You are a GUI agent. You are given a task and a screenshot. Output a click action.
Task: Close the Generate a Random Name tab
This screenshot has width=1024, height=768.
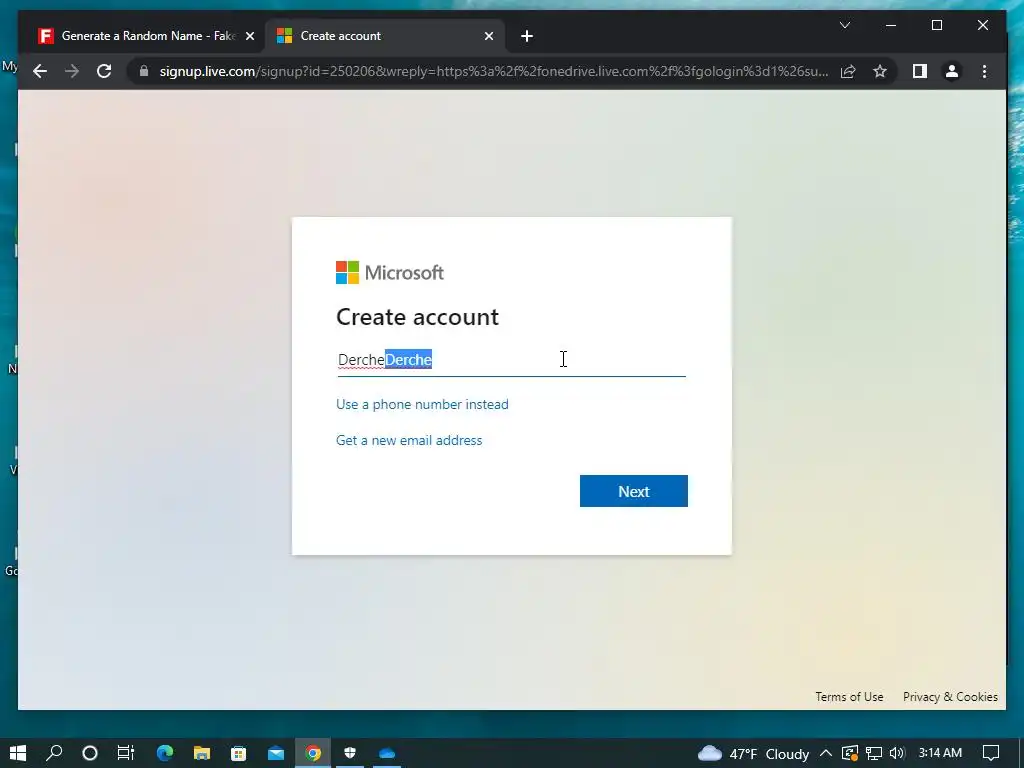point(249,36)
